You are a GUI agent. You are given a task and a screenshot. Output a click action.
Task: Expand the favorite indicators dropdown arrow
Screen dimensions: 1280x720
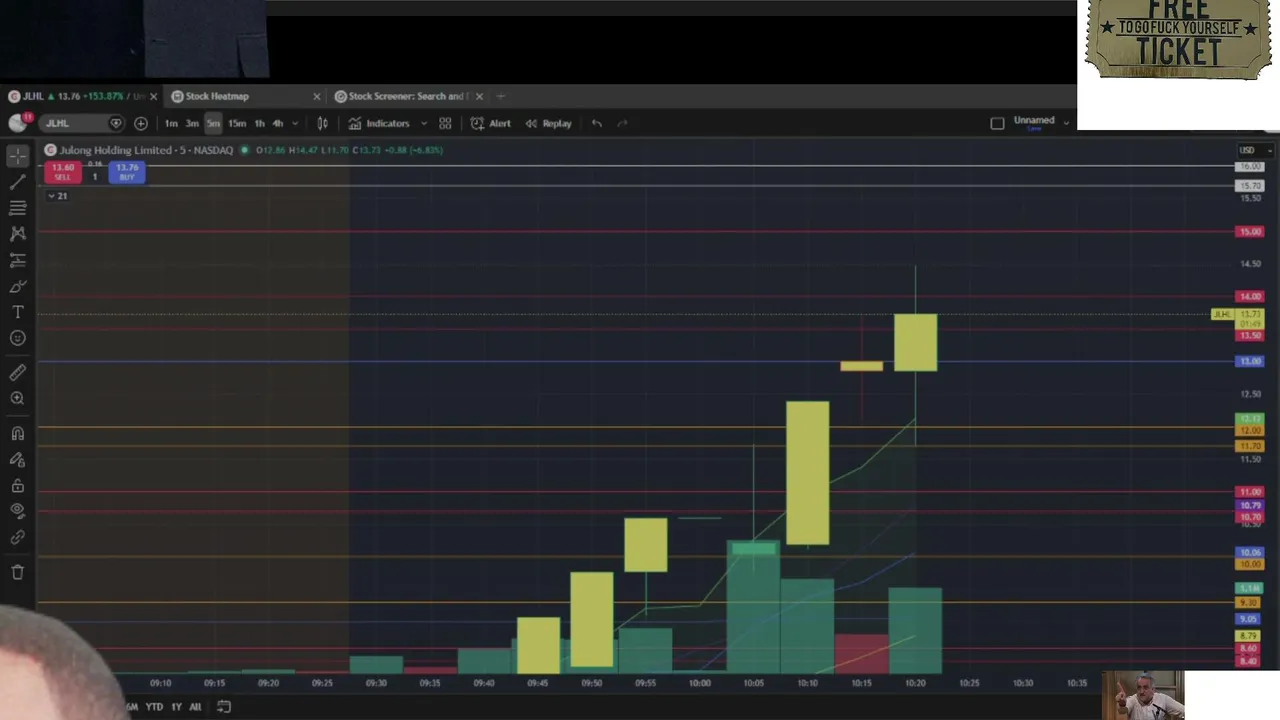click(x=424, y=123)
